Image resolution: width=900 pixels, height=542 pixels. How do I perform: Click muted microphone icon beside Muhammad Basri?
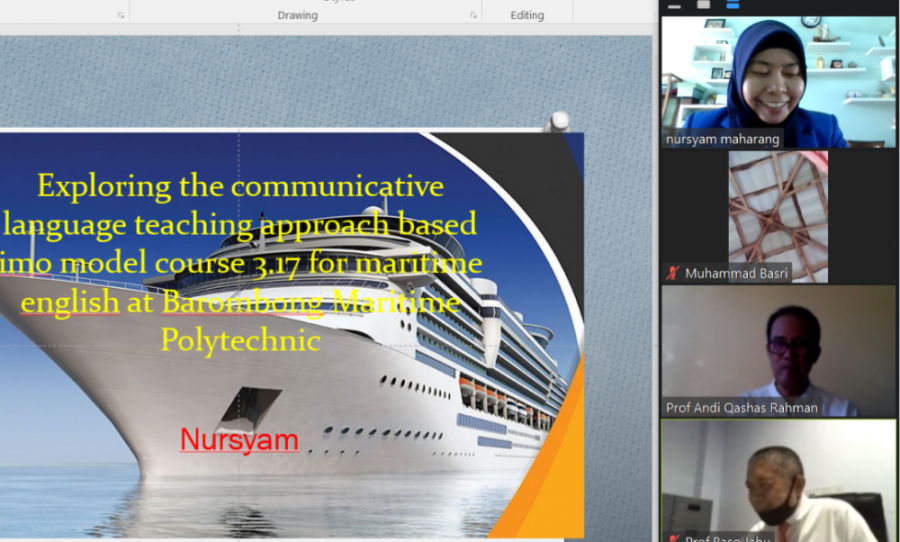pos(672,273)
